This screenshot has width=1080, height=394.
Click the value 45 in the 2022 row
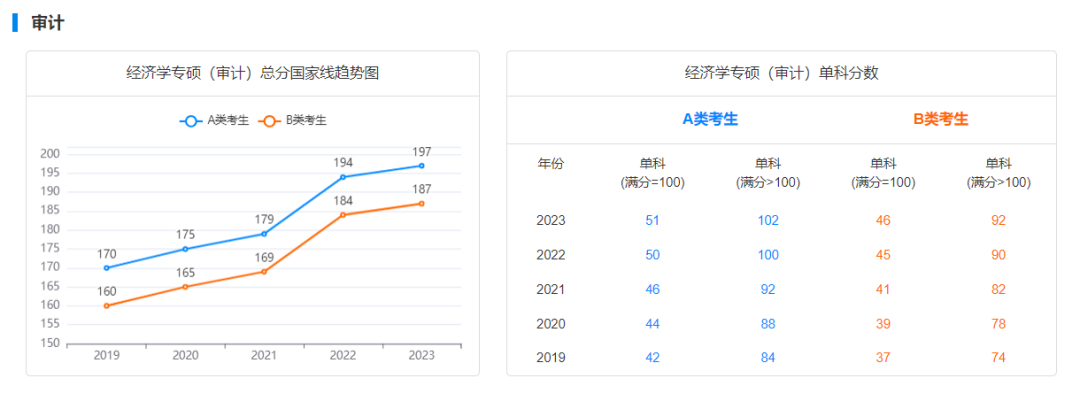point(883,255)
